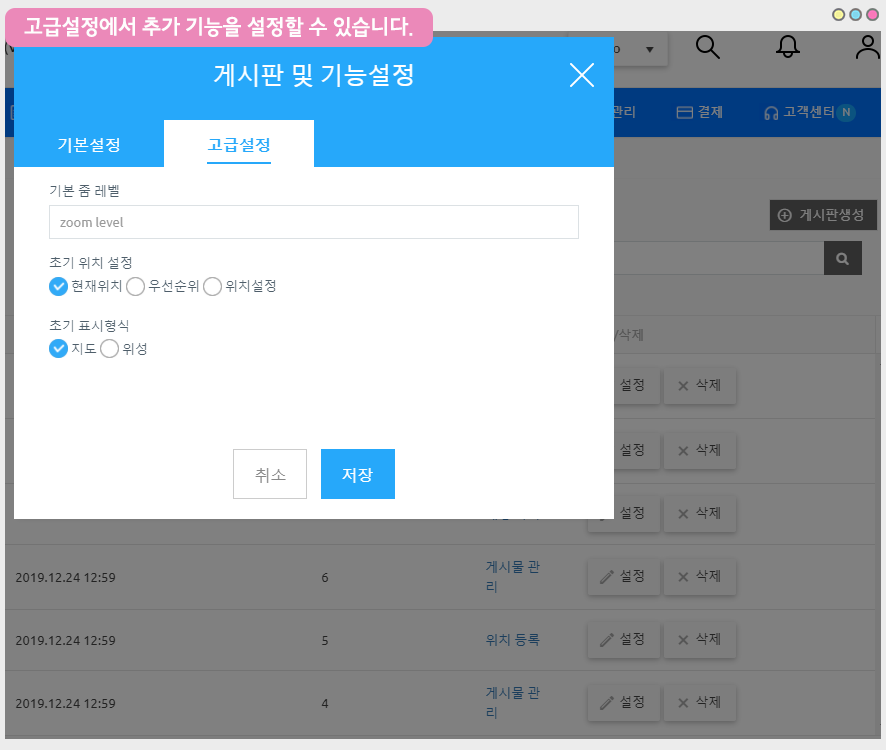Open the 위치 등록 link
Image resolution: width=886 pixels, height=750 pixels.
pos(512,639)
